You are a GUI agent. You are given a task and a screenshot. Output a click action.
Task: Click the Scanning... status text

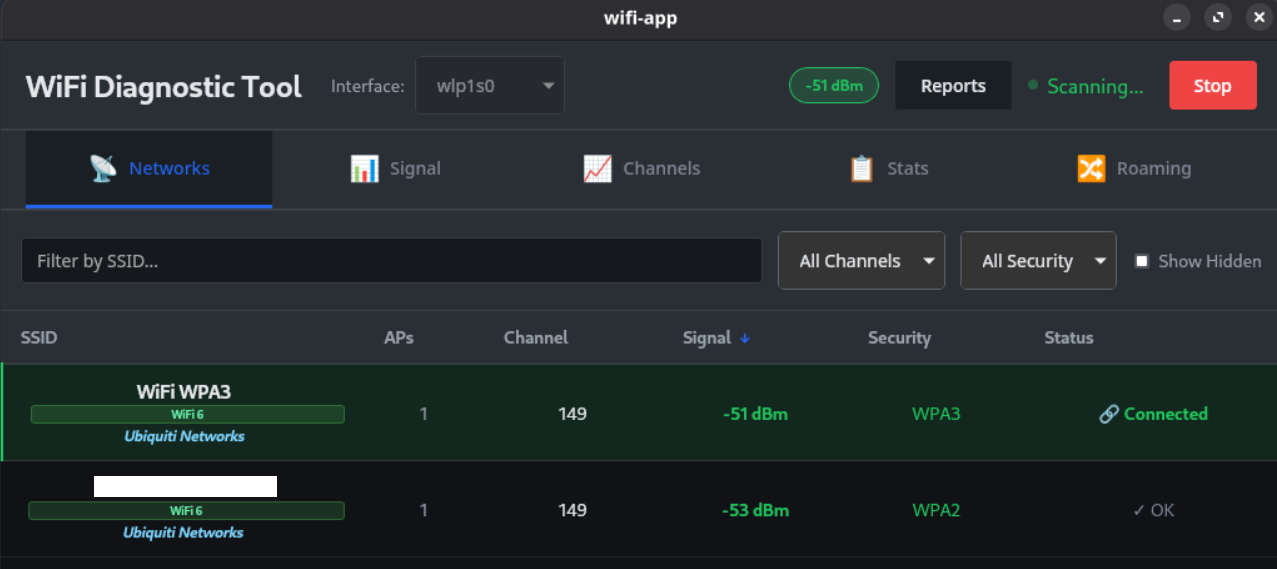(x=1095, y=87)
